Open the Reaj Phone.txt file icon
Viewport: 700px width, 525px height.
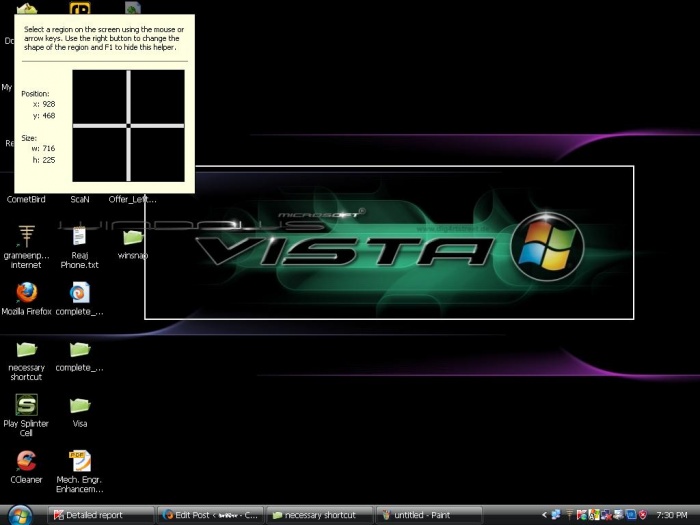(79, 236)
